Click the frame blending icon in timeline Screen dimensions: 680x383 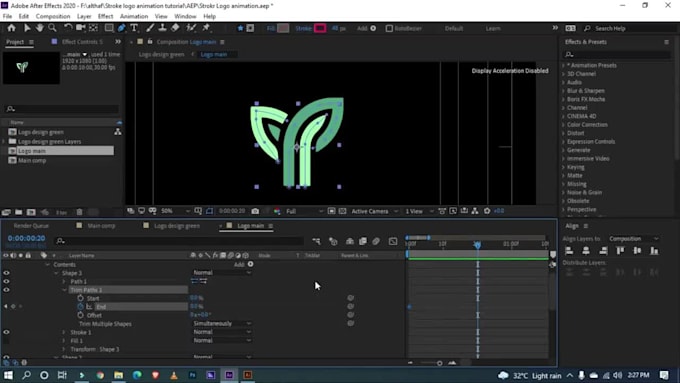[x=363, y=241]
